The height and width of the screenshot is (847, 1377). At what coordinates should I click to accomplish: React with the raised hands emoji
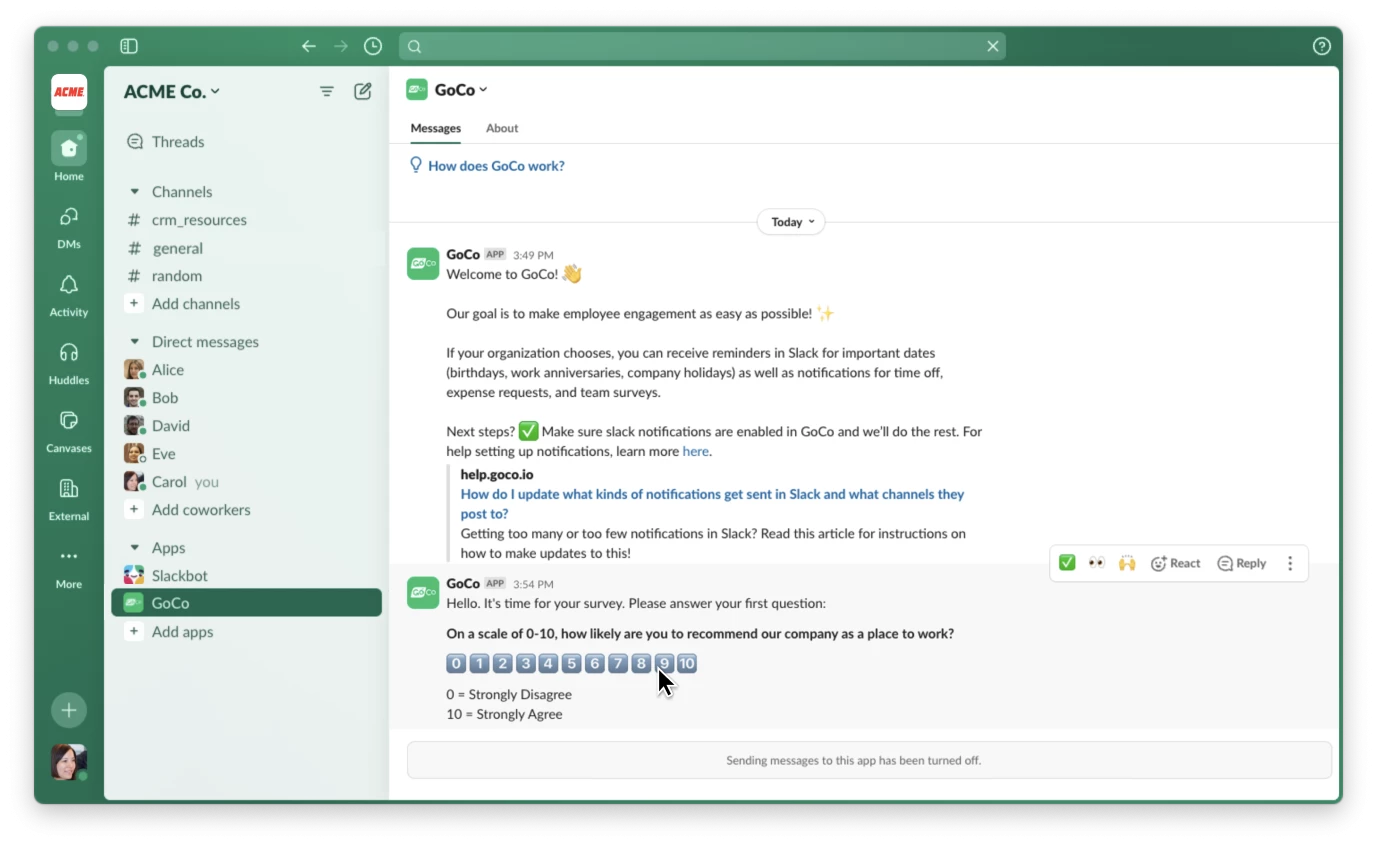[1127, 563]
